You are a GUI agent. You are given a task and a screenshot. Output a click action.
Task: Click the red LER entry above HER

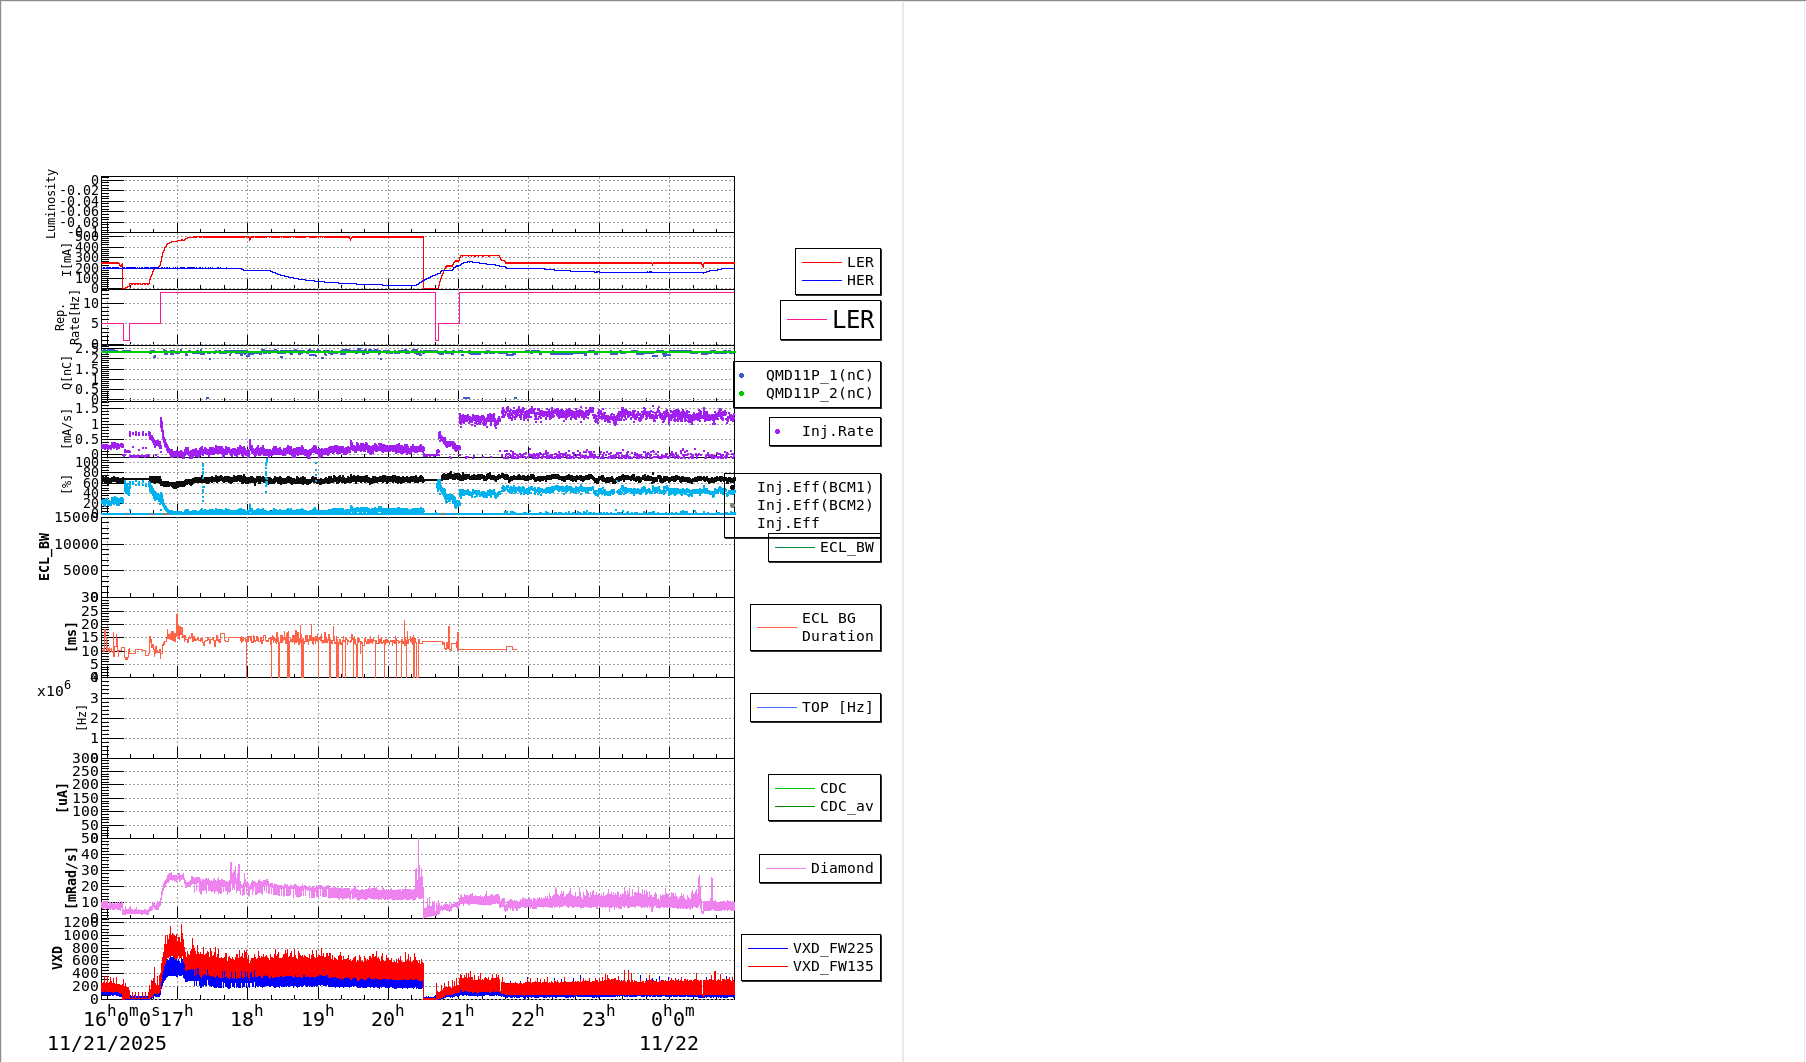coord(838,263)
